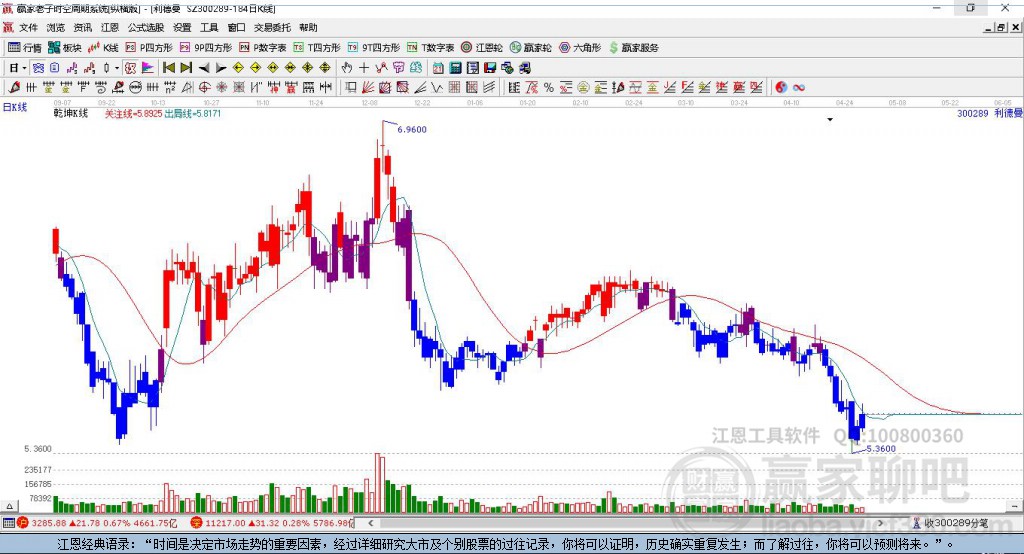Viewport: 1024px width, 554px height.
Task: Select the zigzag wave line tool
Action: click(437, 88)
